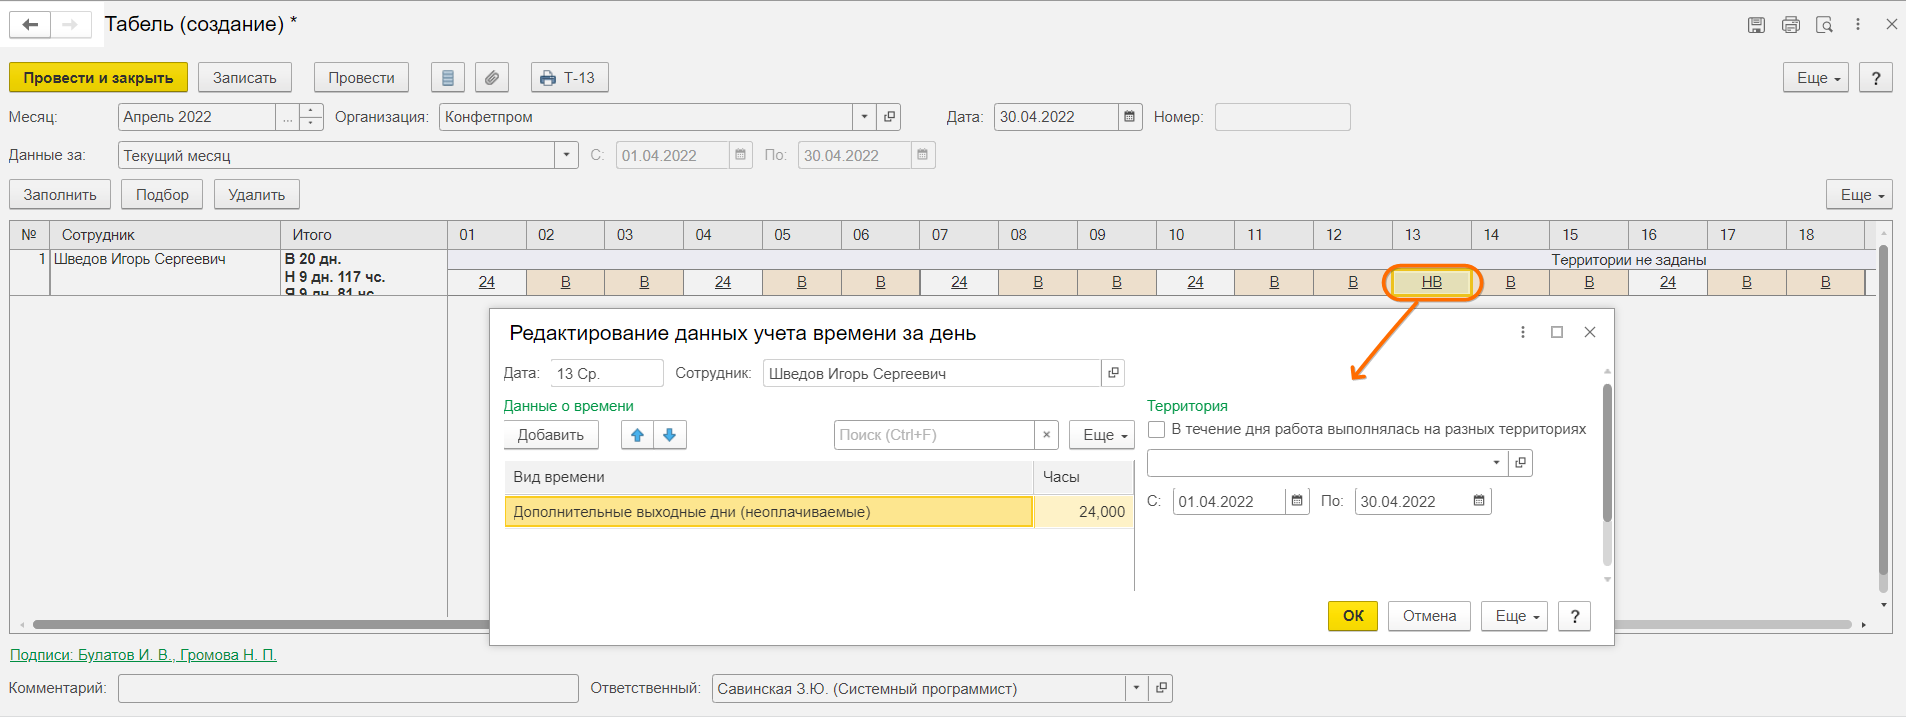This screenshot has height=722, width=1906.
Task: Clear the search field with x
Action: [x=1046, y=435]
